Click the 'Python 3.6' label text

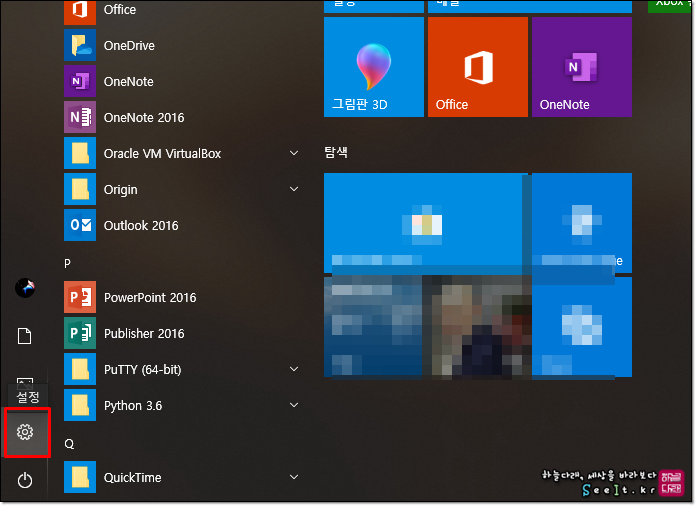[x=133, y=406]
